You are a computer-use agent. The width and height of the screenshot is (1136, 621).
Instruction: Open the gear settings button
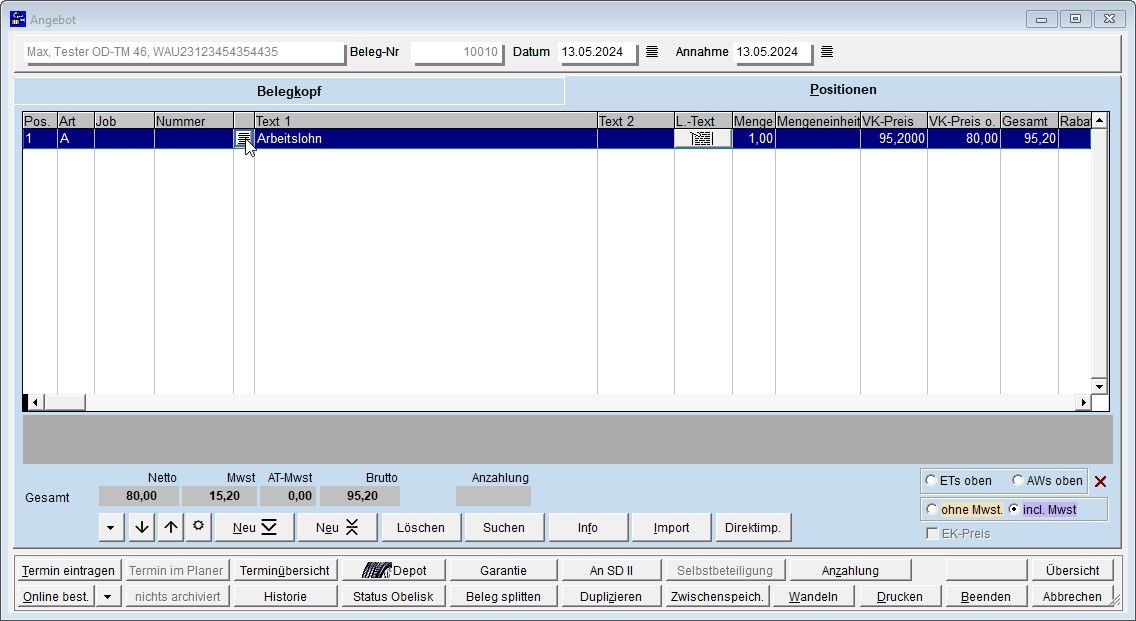pyautogui.click(x=198, y=527)
